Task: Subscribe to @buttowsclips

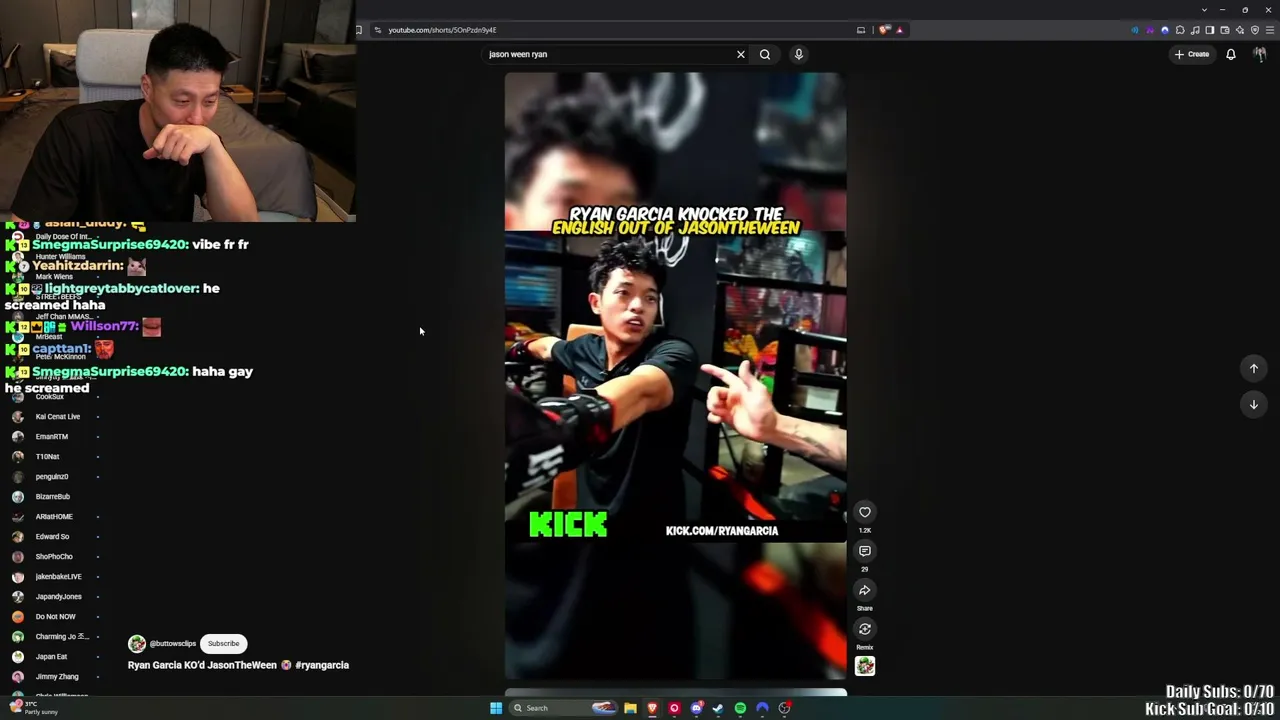Action: coord(224,644)
